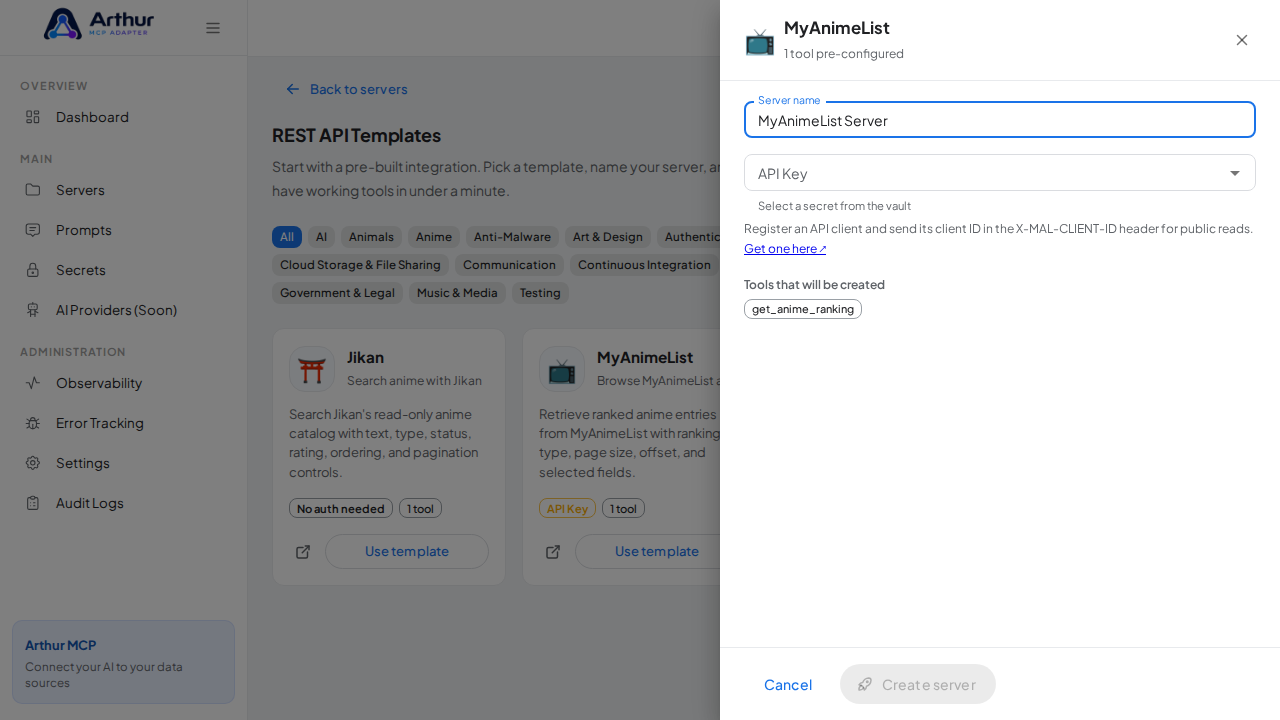Screen dimensions: 1280x720
Task: Open the Jikan external link icon
Action: click(303, 552)
